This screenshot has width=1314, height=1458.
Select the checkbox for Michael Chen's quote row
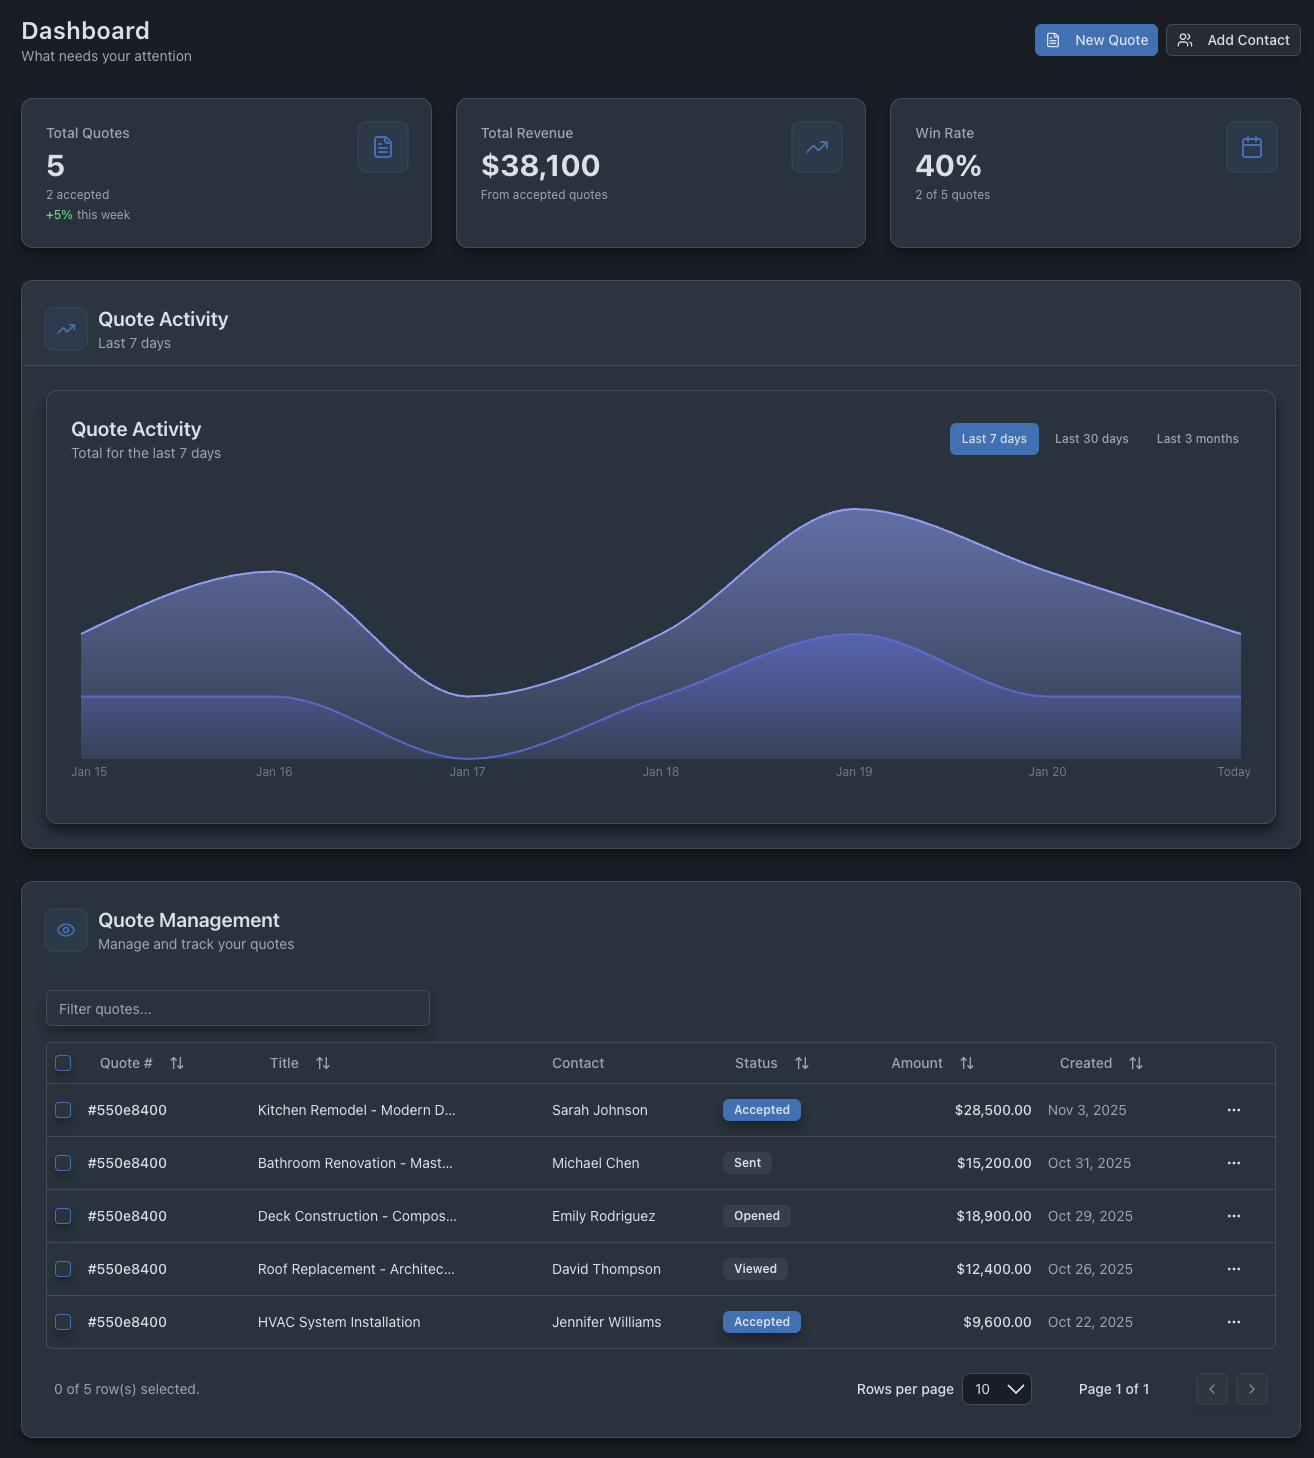coord(63,1163)
